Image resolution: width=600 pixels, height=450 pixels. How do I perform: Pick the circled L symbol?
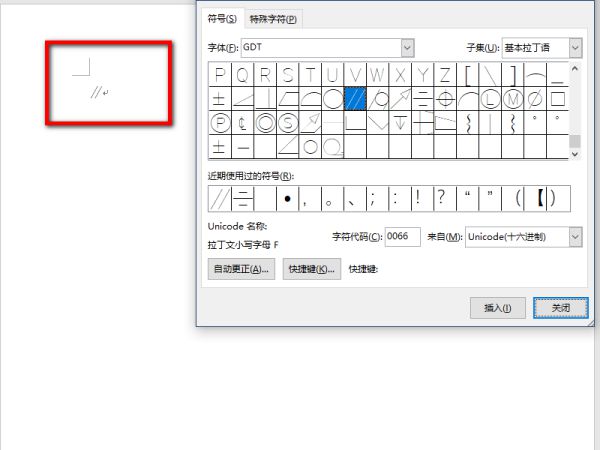[491, 99]
